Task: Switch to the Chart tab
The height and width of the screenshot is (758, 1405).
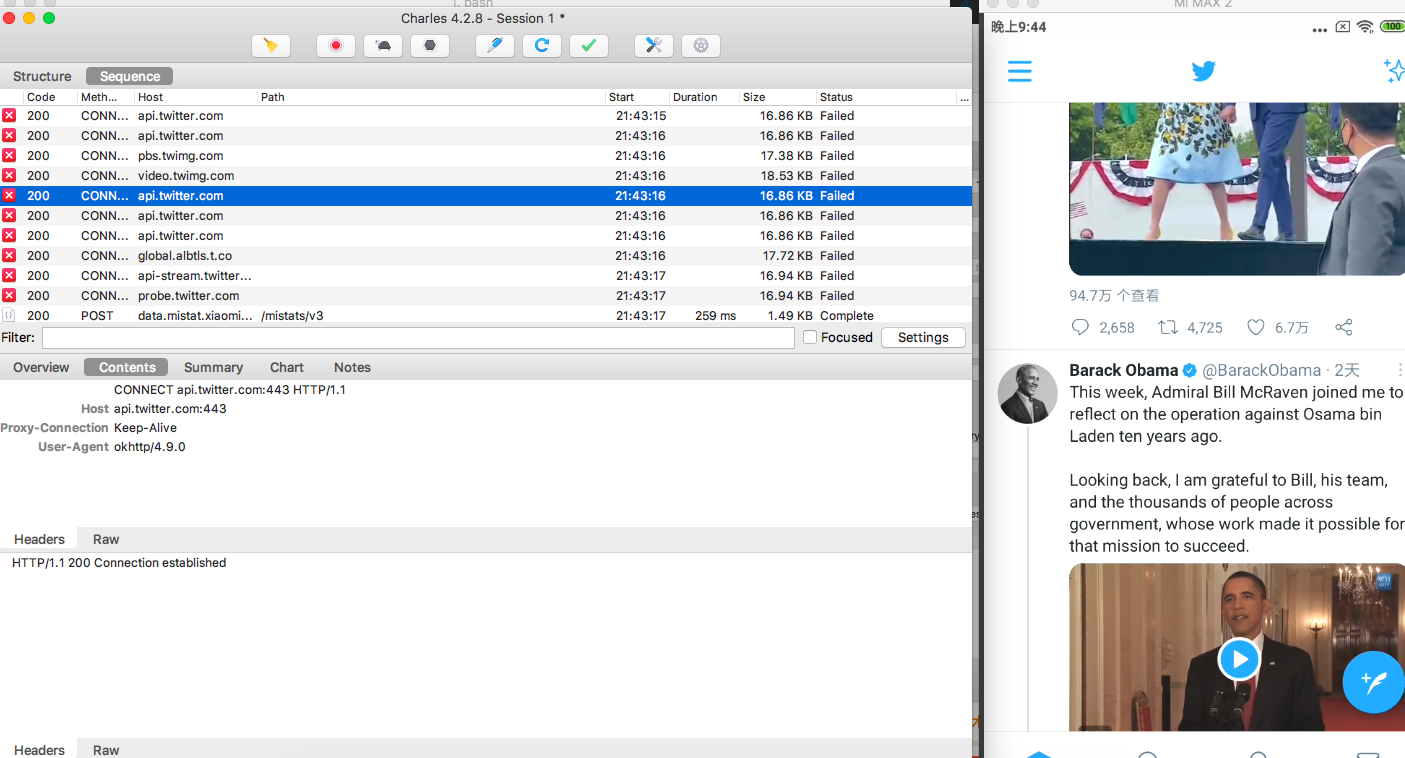Action: (x=287, y=367)
